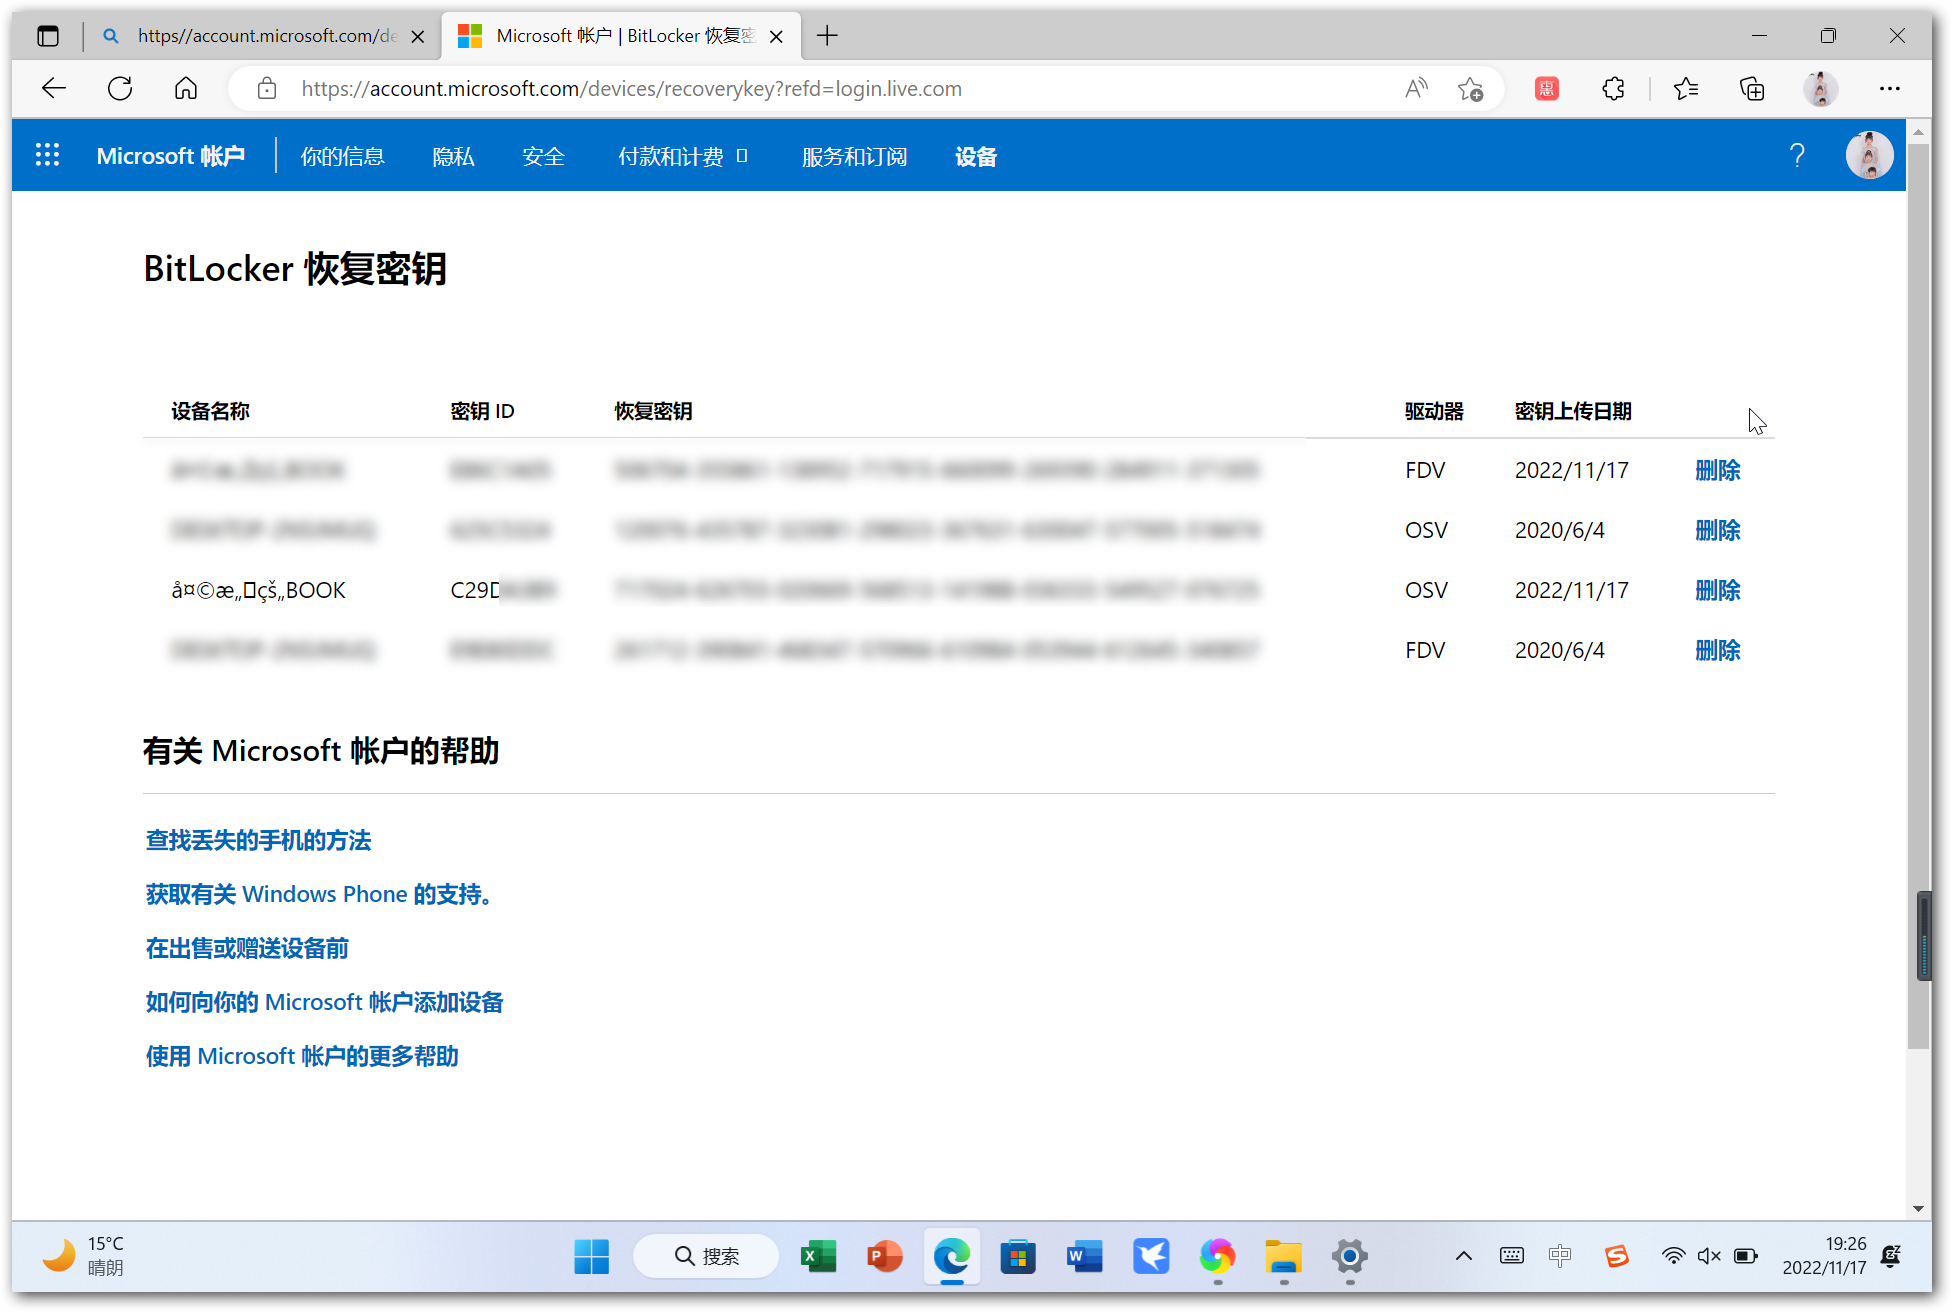Click the 密钥上传日期 column header

coord(1572,411)
